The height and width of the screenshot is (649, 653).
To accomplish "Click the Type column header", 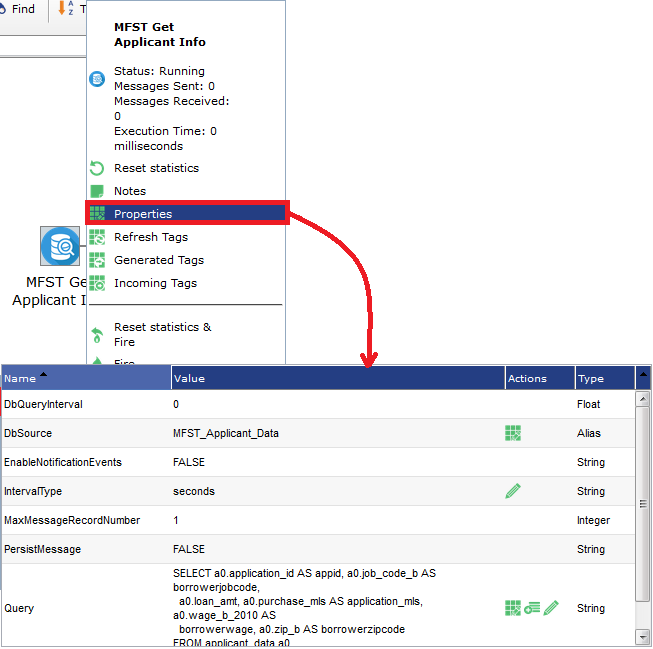I will [x=605, y=378].
